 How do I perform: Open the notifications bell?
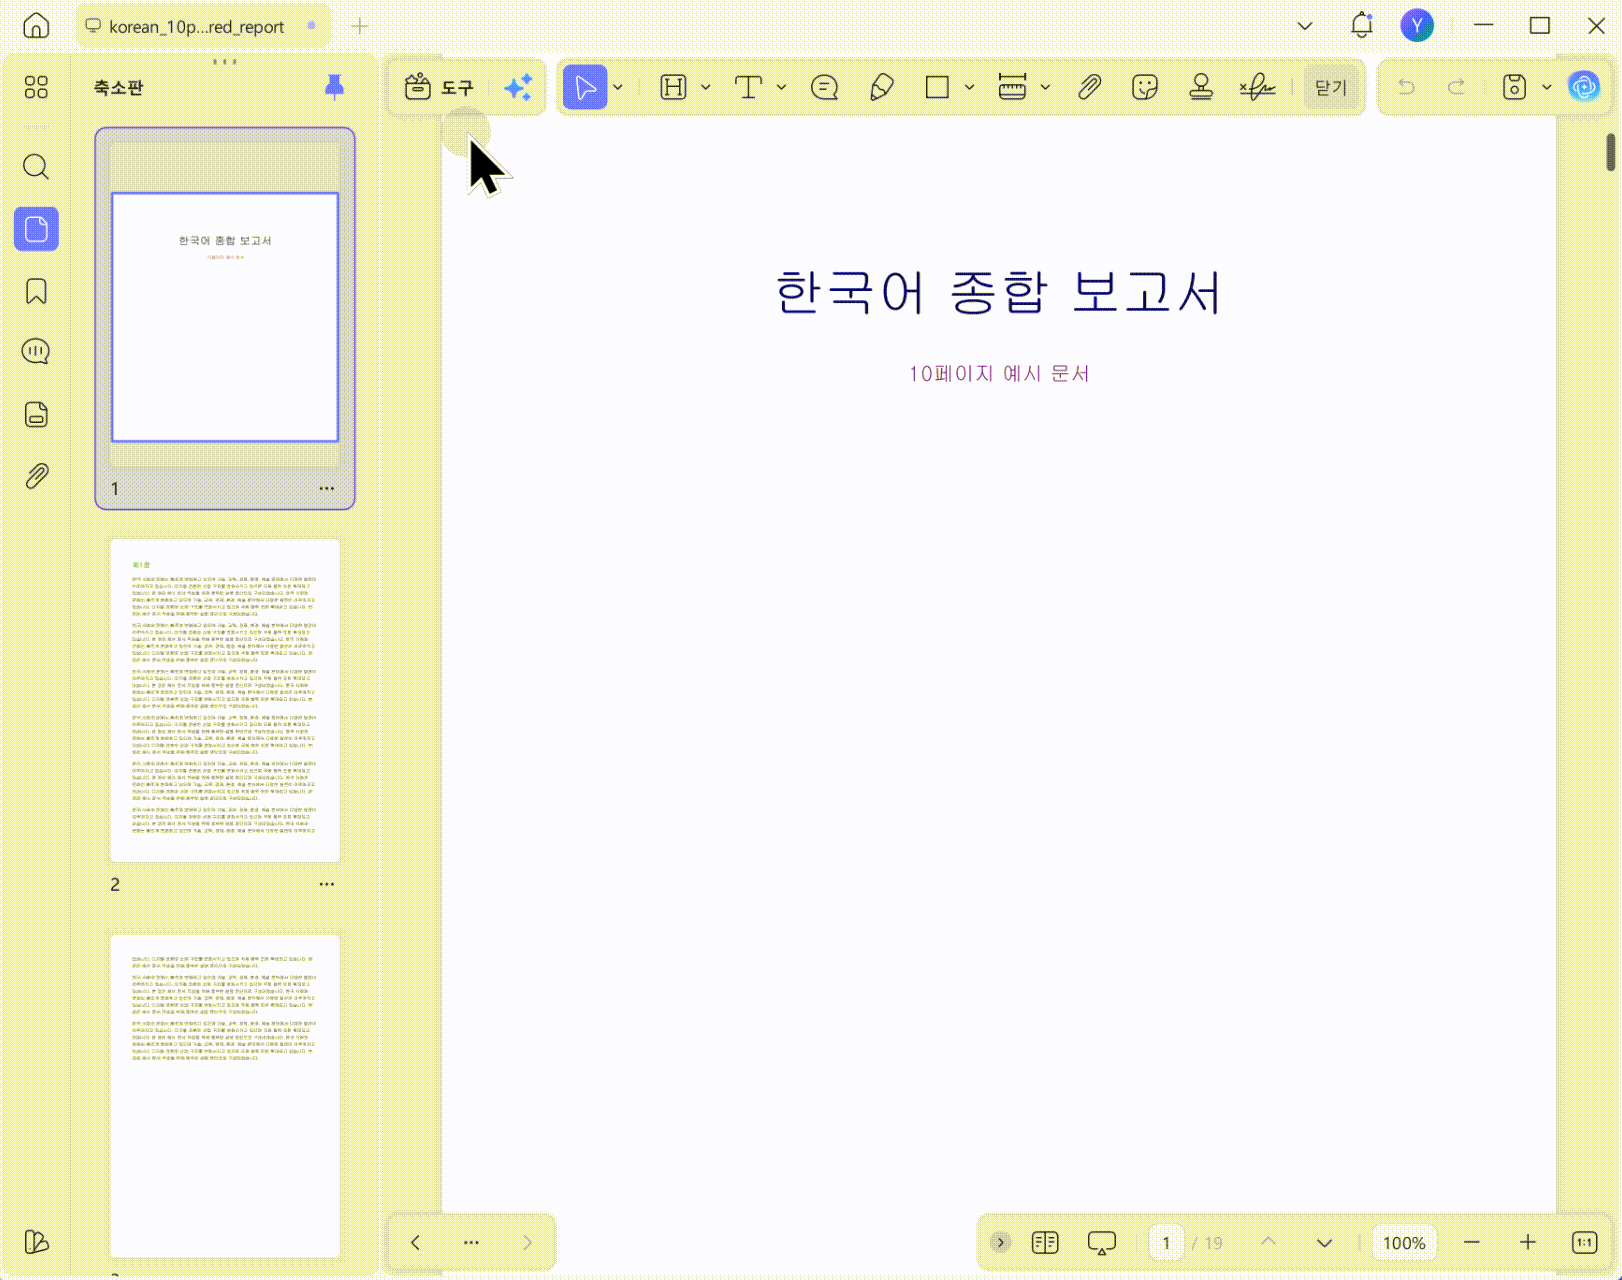click(1362, 26)
